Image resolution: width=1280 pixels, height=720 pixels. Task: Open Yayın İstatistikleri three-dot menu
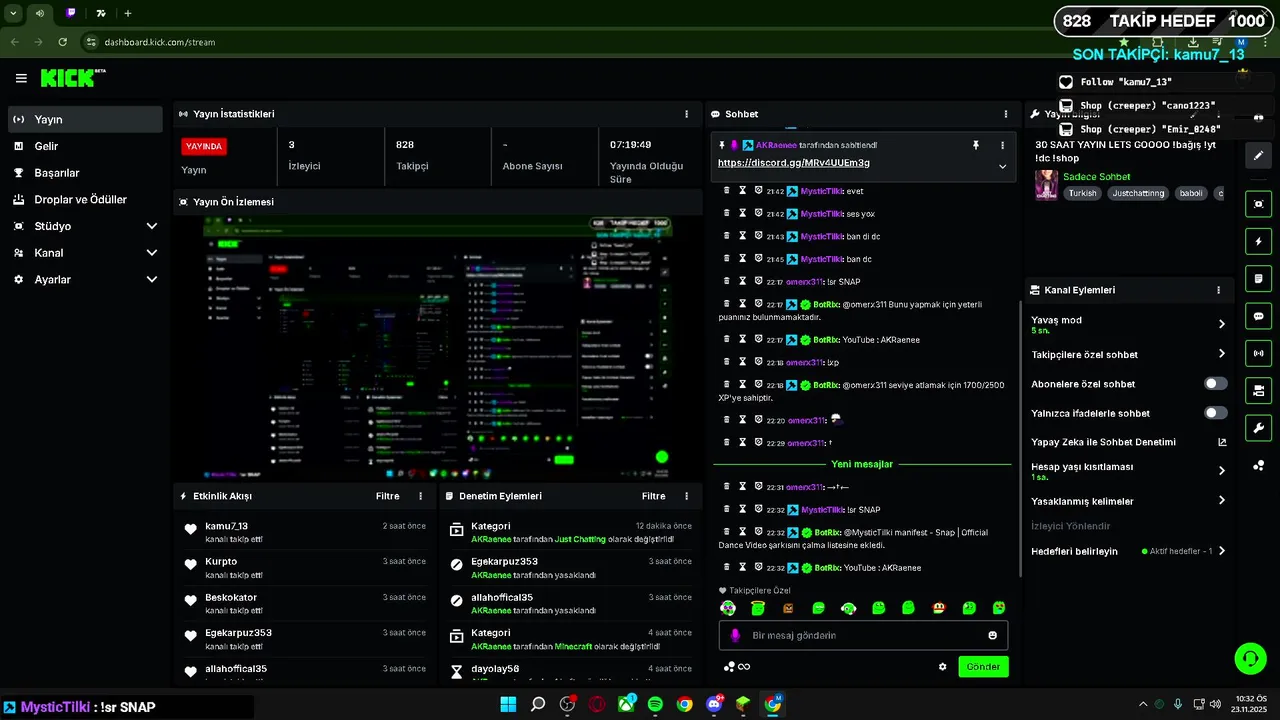pos(686,114)
